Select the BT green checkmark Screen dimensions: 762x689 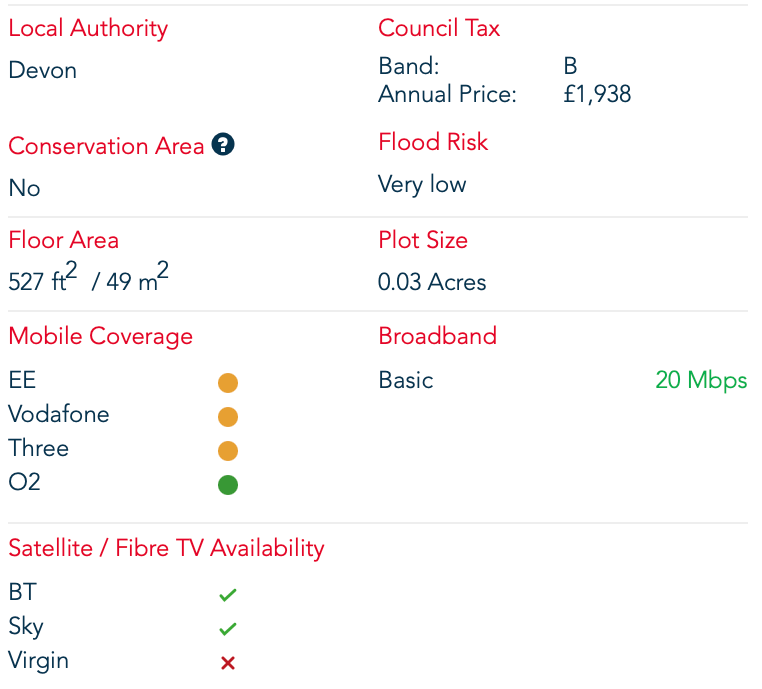click(227, 594)
